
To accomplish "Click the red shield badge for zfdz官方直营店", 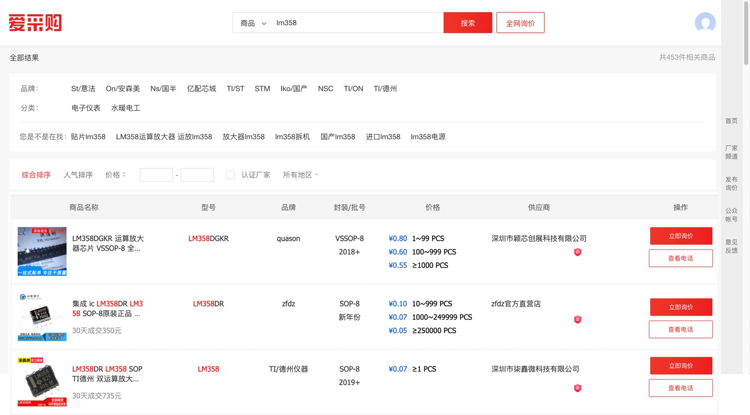I will click(577, 319).
